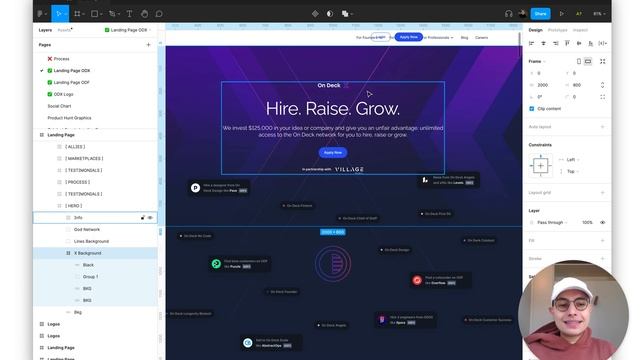Open the Frame tool options arrow
The image size is (640, 360).
coord(83,14)
